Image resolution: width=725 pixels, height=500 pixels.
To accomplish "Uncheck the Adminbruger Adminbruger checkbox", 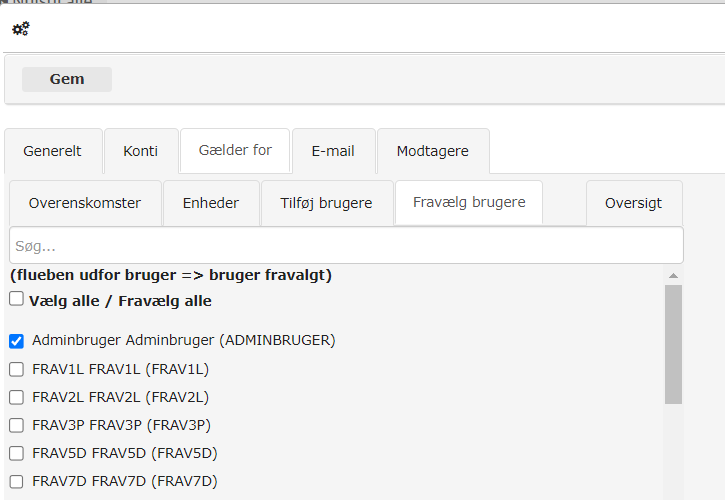I will pyautogui.click(x=17, y=340).
